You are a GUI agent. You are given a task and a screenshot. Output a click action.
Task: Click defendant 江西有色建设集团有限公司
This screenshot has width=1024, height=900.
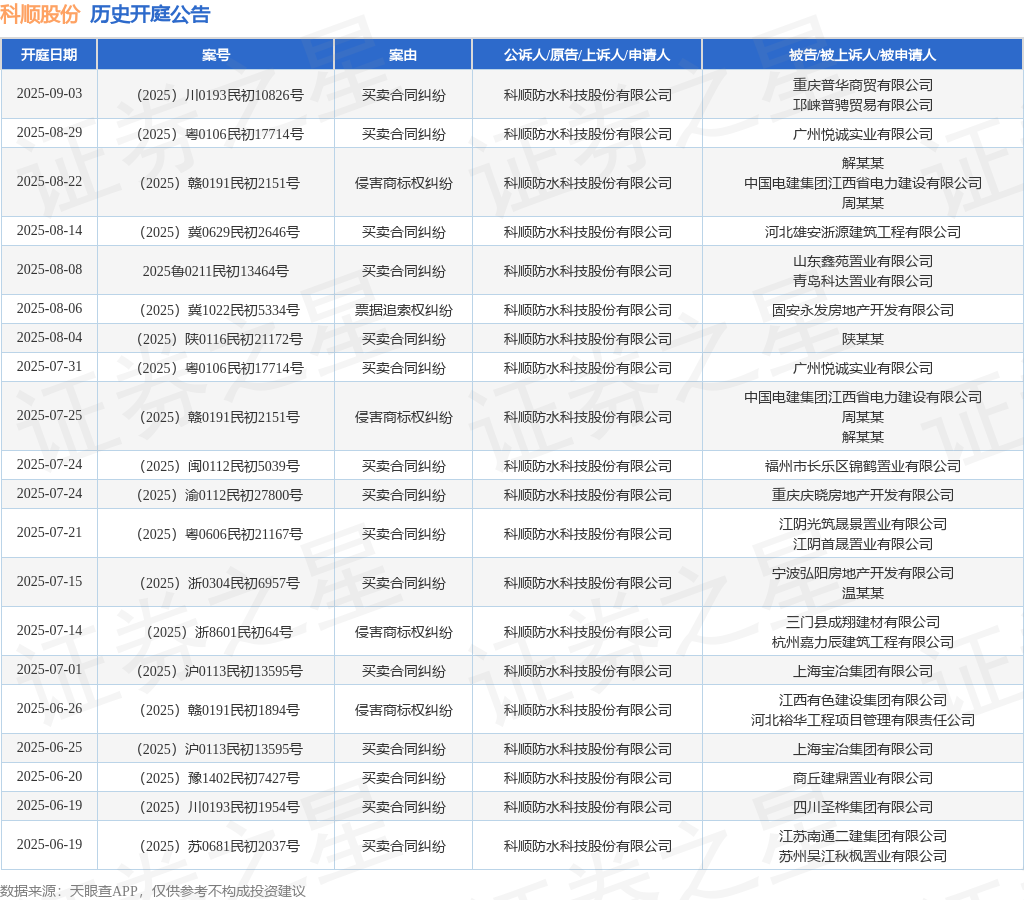[x=863, y=700]
